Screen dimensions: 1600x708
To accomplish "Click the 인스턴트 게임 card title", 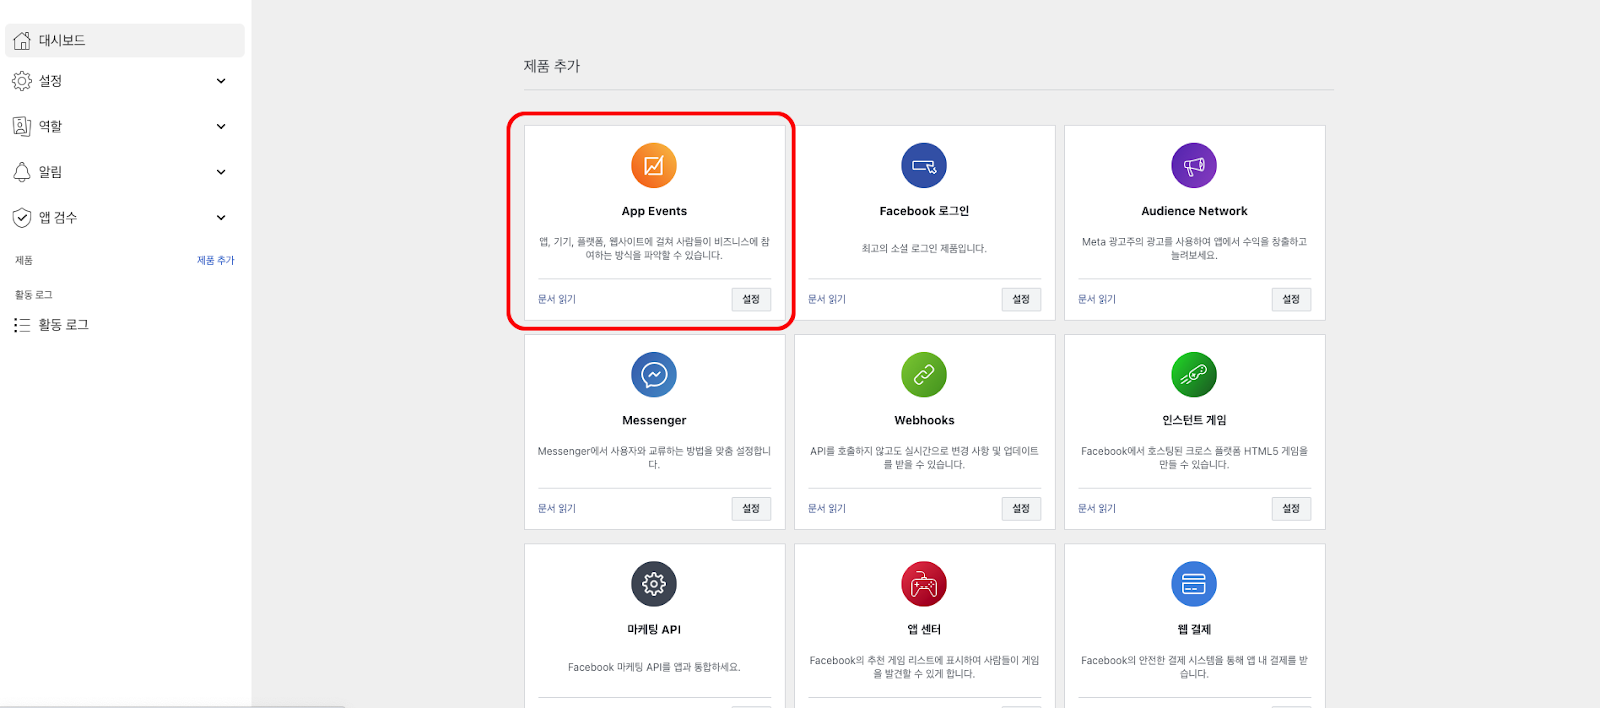I will click(1194, 420).
